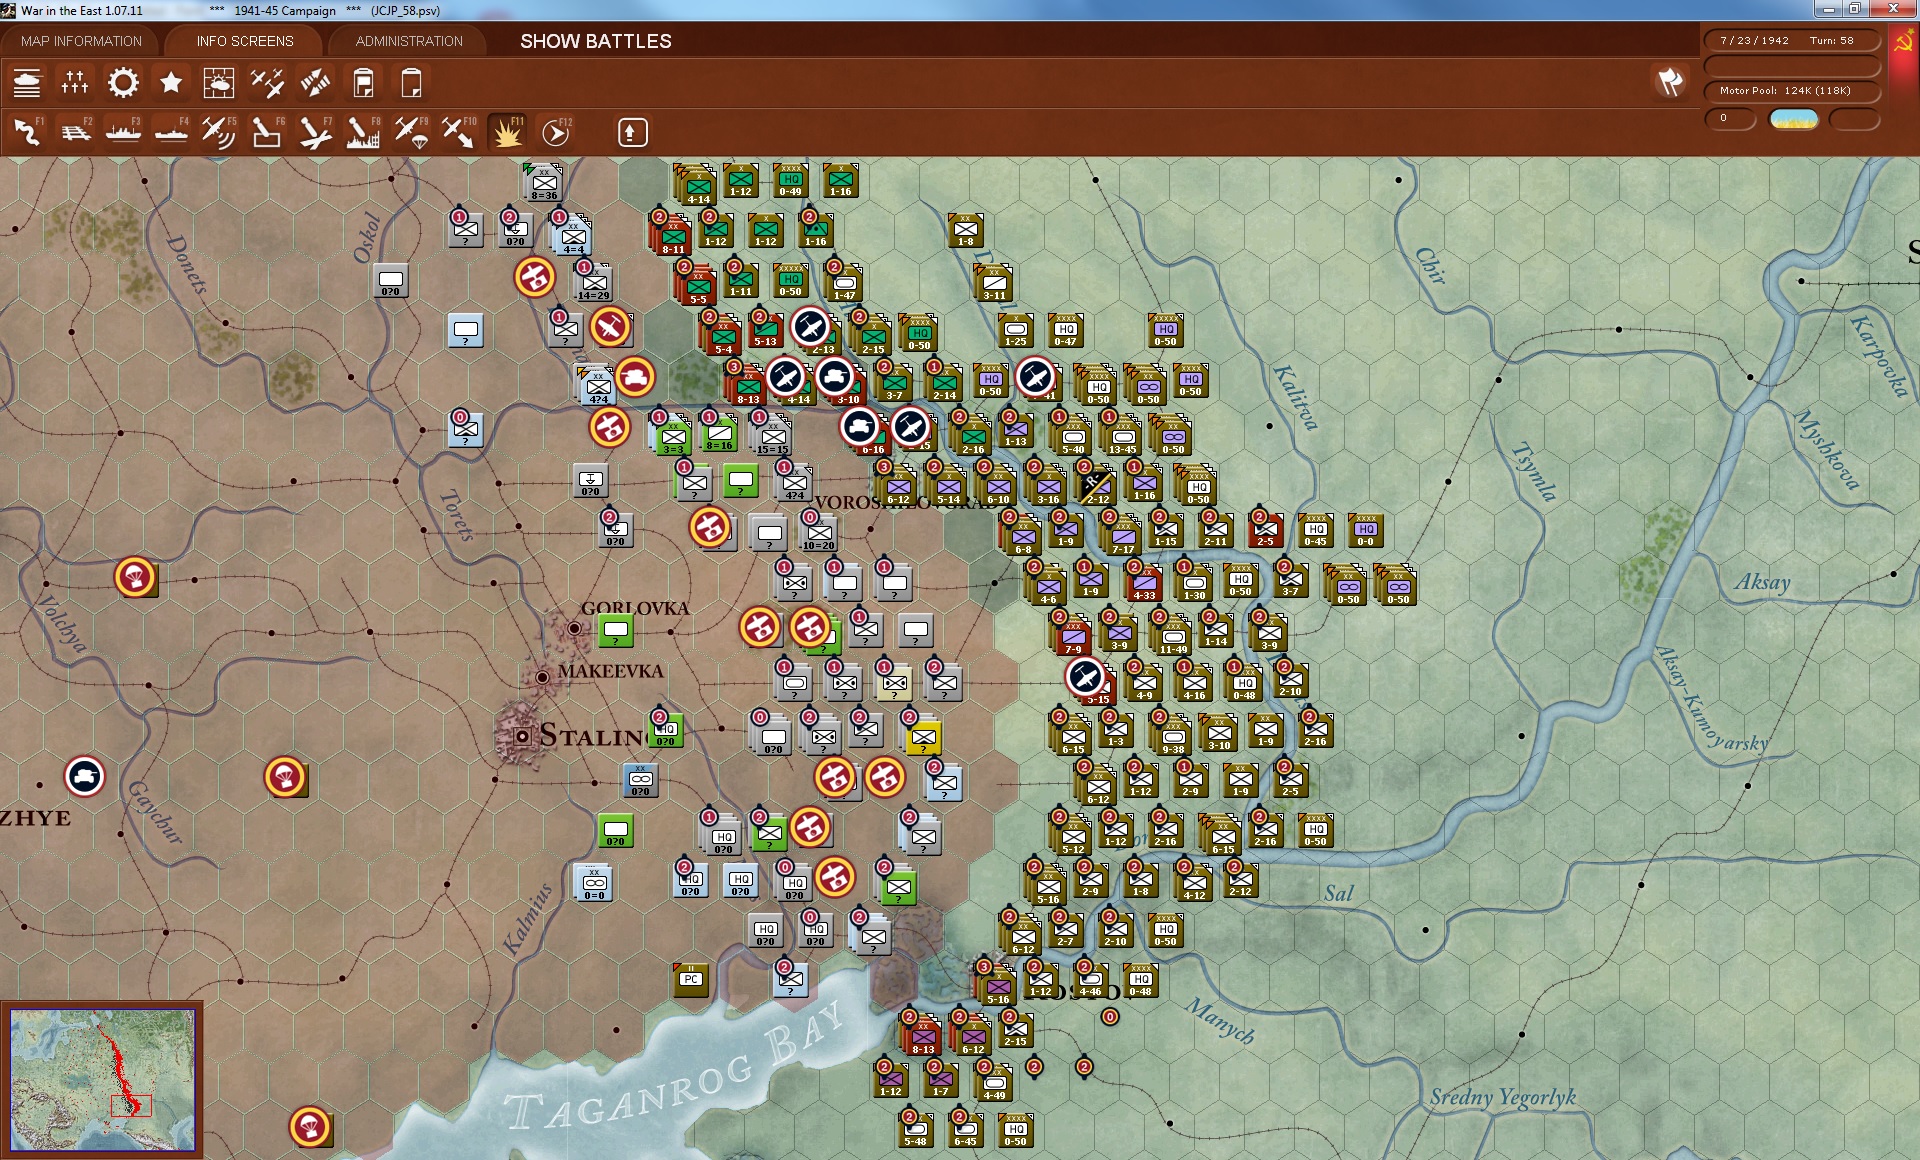
Task: Open the blank clipboard log icon
Action: [411, 83]
